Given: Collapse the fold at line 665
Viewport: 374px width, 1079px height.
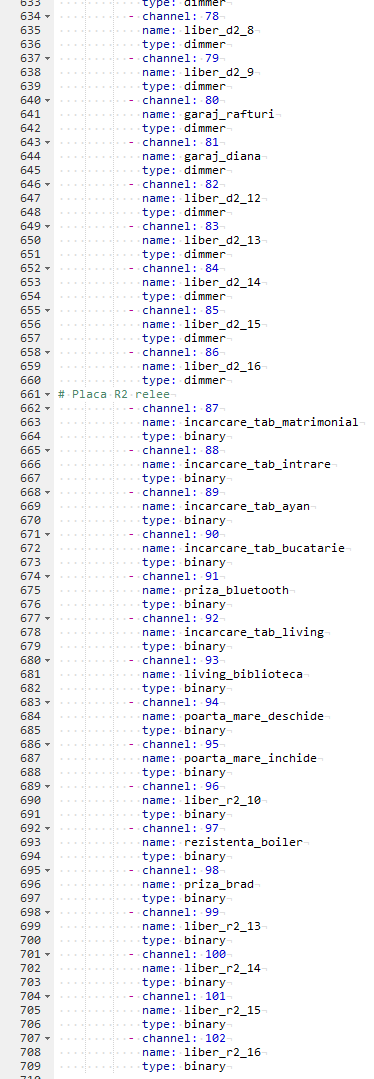Looking at the screenshot, I should pyautogui.click(x=48, y=451).
